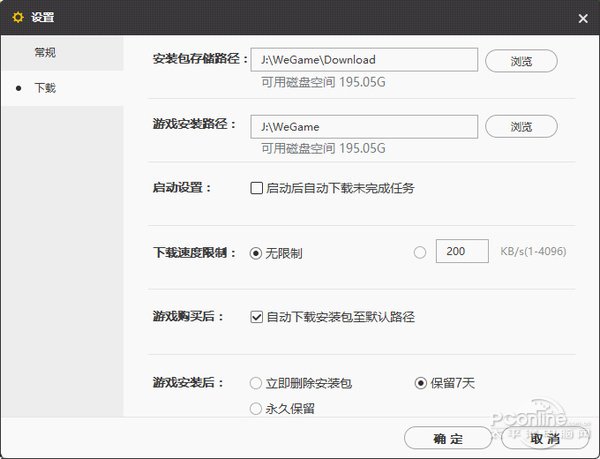Select the 无限制 download speed option
This screenshot has height=459, width=600.
coord(256,253)
